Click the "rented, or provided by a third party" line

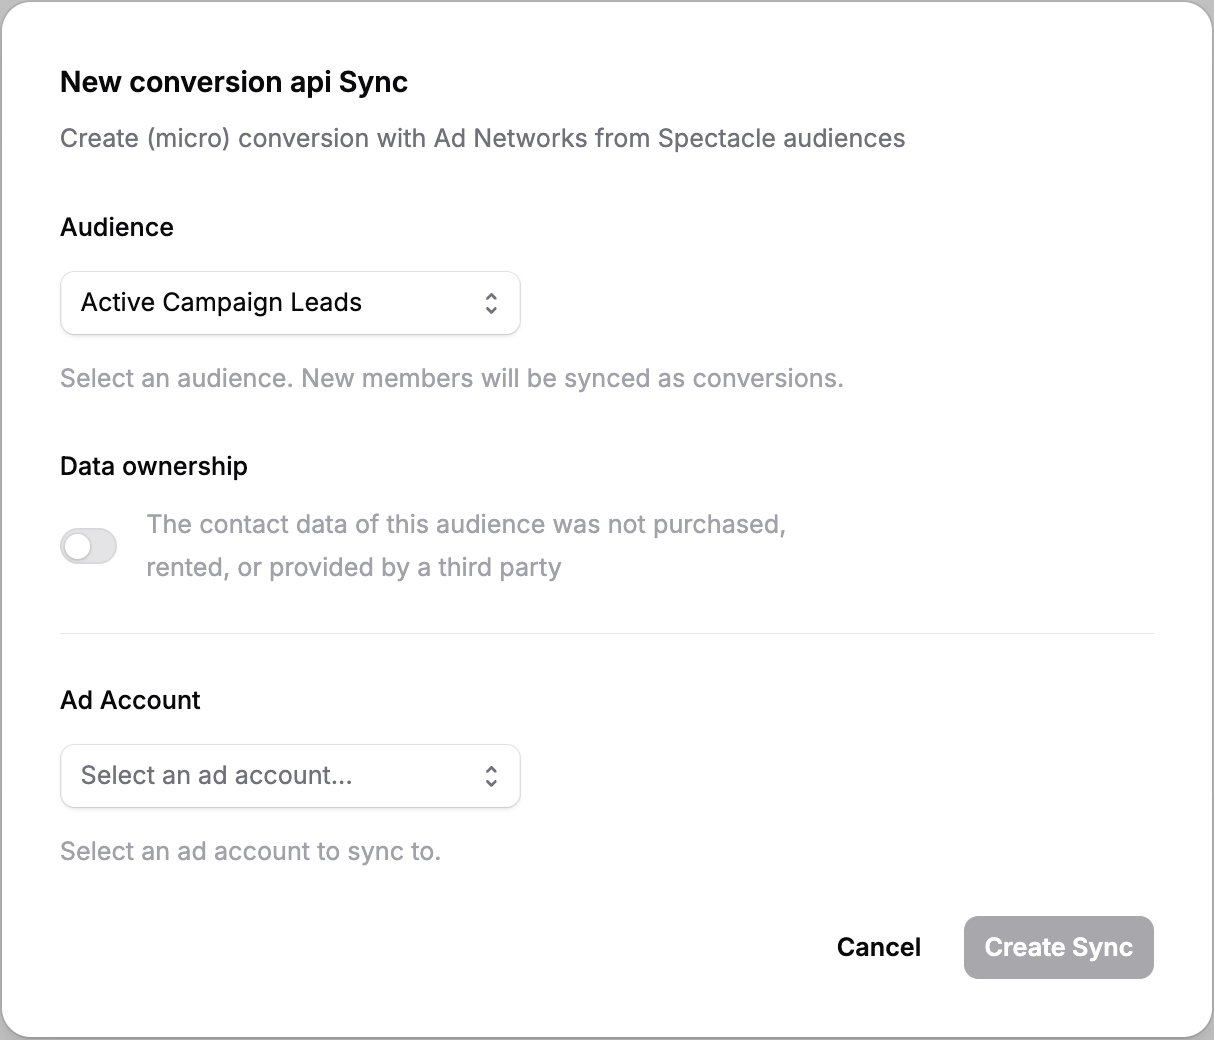353,568
